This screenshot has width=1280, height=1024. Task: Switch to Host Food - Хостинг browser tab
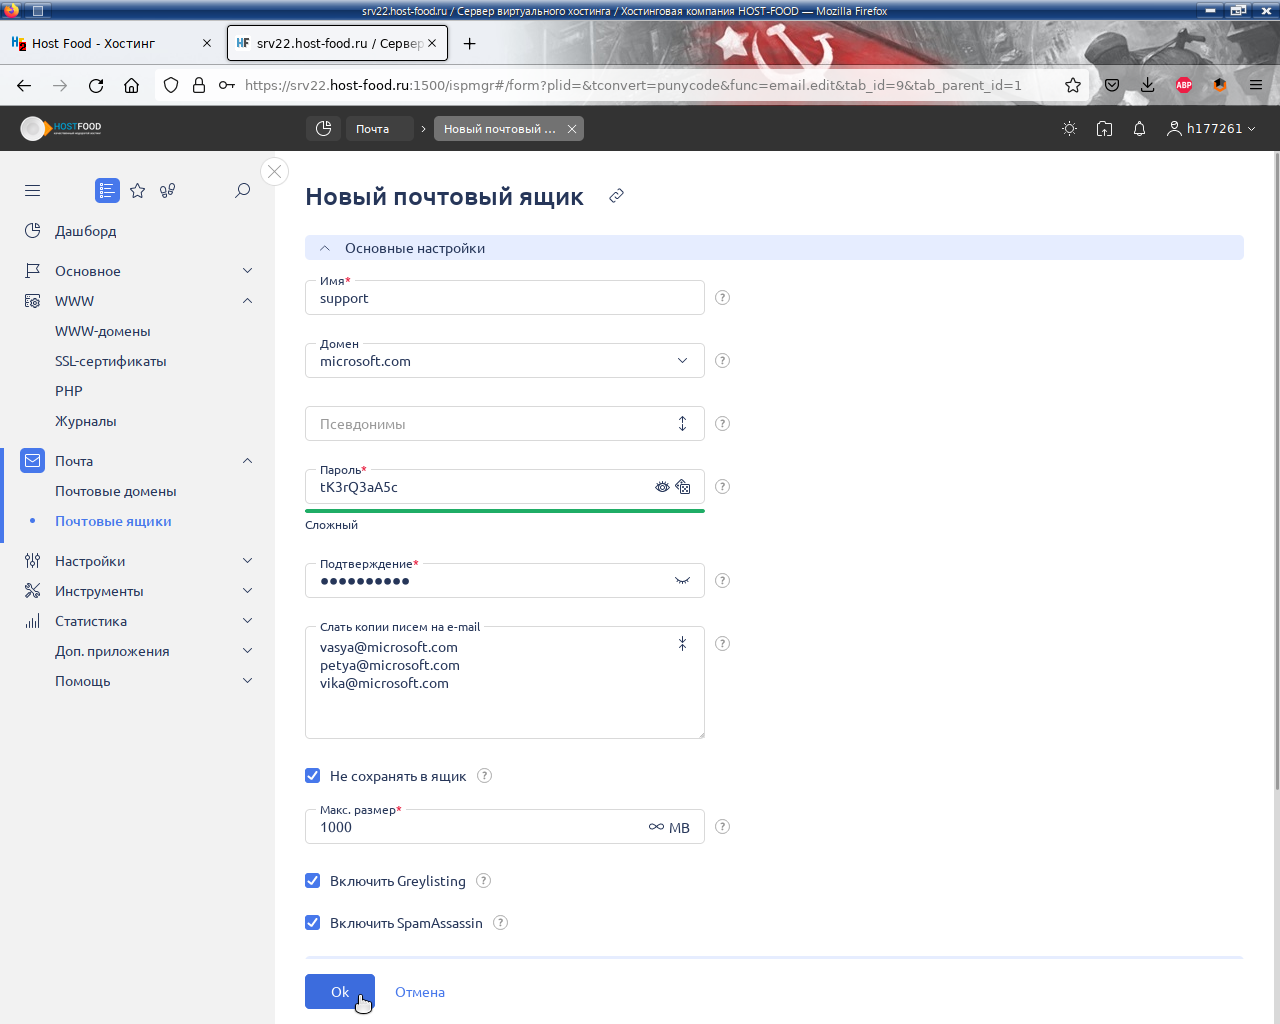112,43
